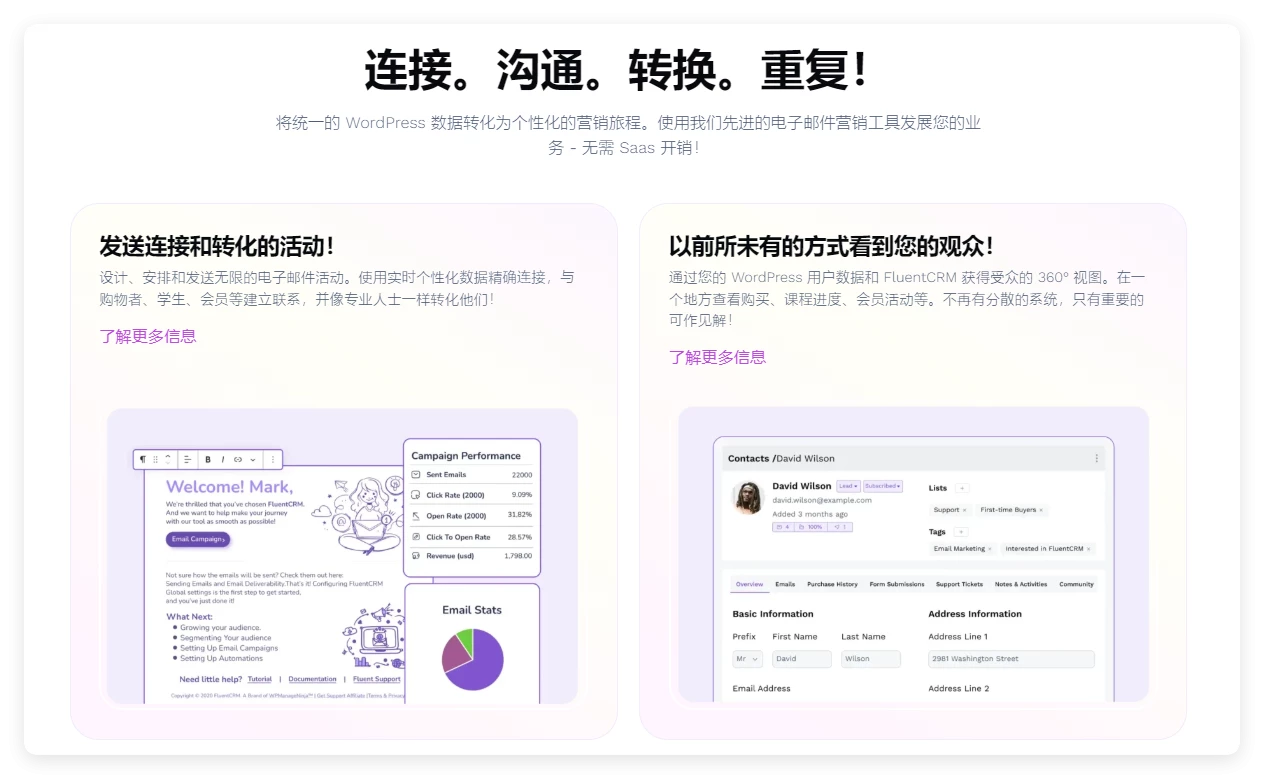This screenshot has height=779, width=1264.
Task: Click the plus icon beside Tags
Action: point(960,531)
